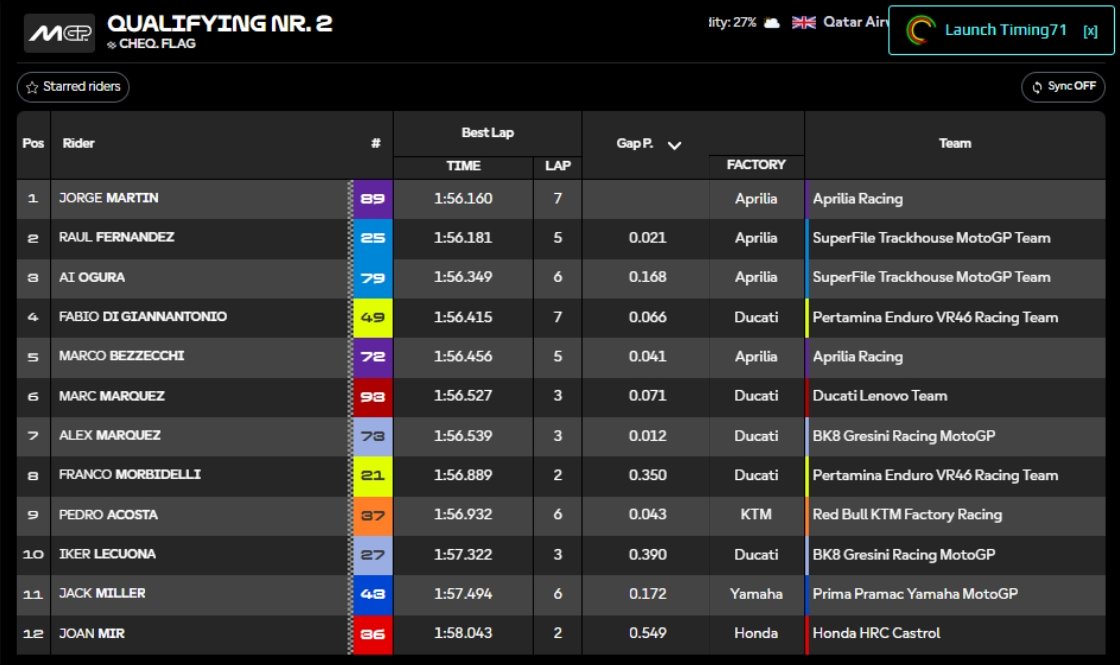The height and width of the screenshot is (665, 1120).
Task: Open rider MARC MARQUEZ
Action: (x=111, y=396)
